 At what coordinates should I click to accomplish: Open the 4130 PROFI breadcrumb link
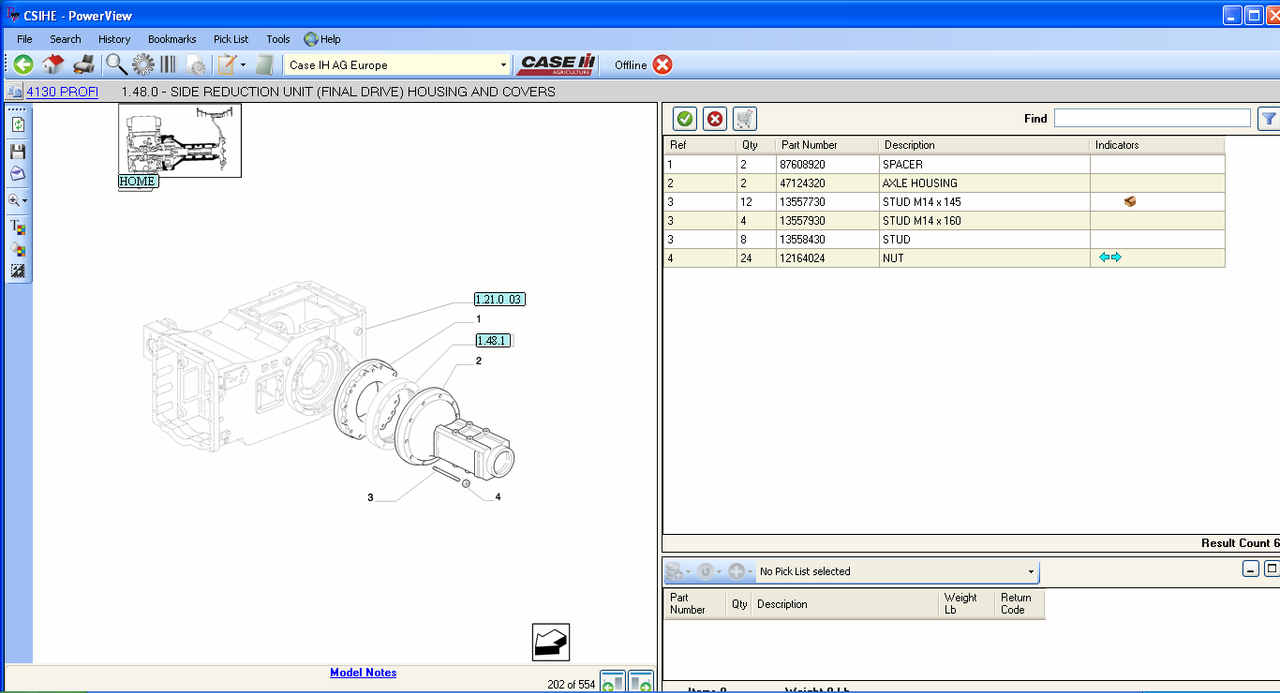[x=62, y=91]
